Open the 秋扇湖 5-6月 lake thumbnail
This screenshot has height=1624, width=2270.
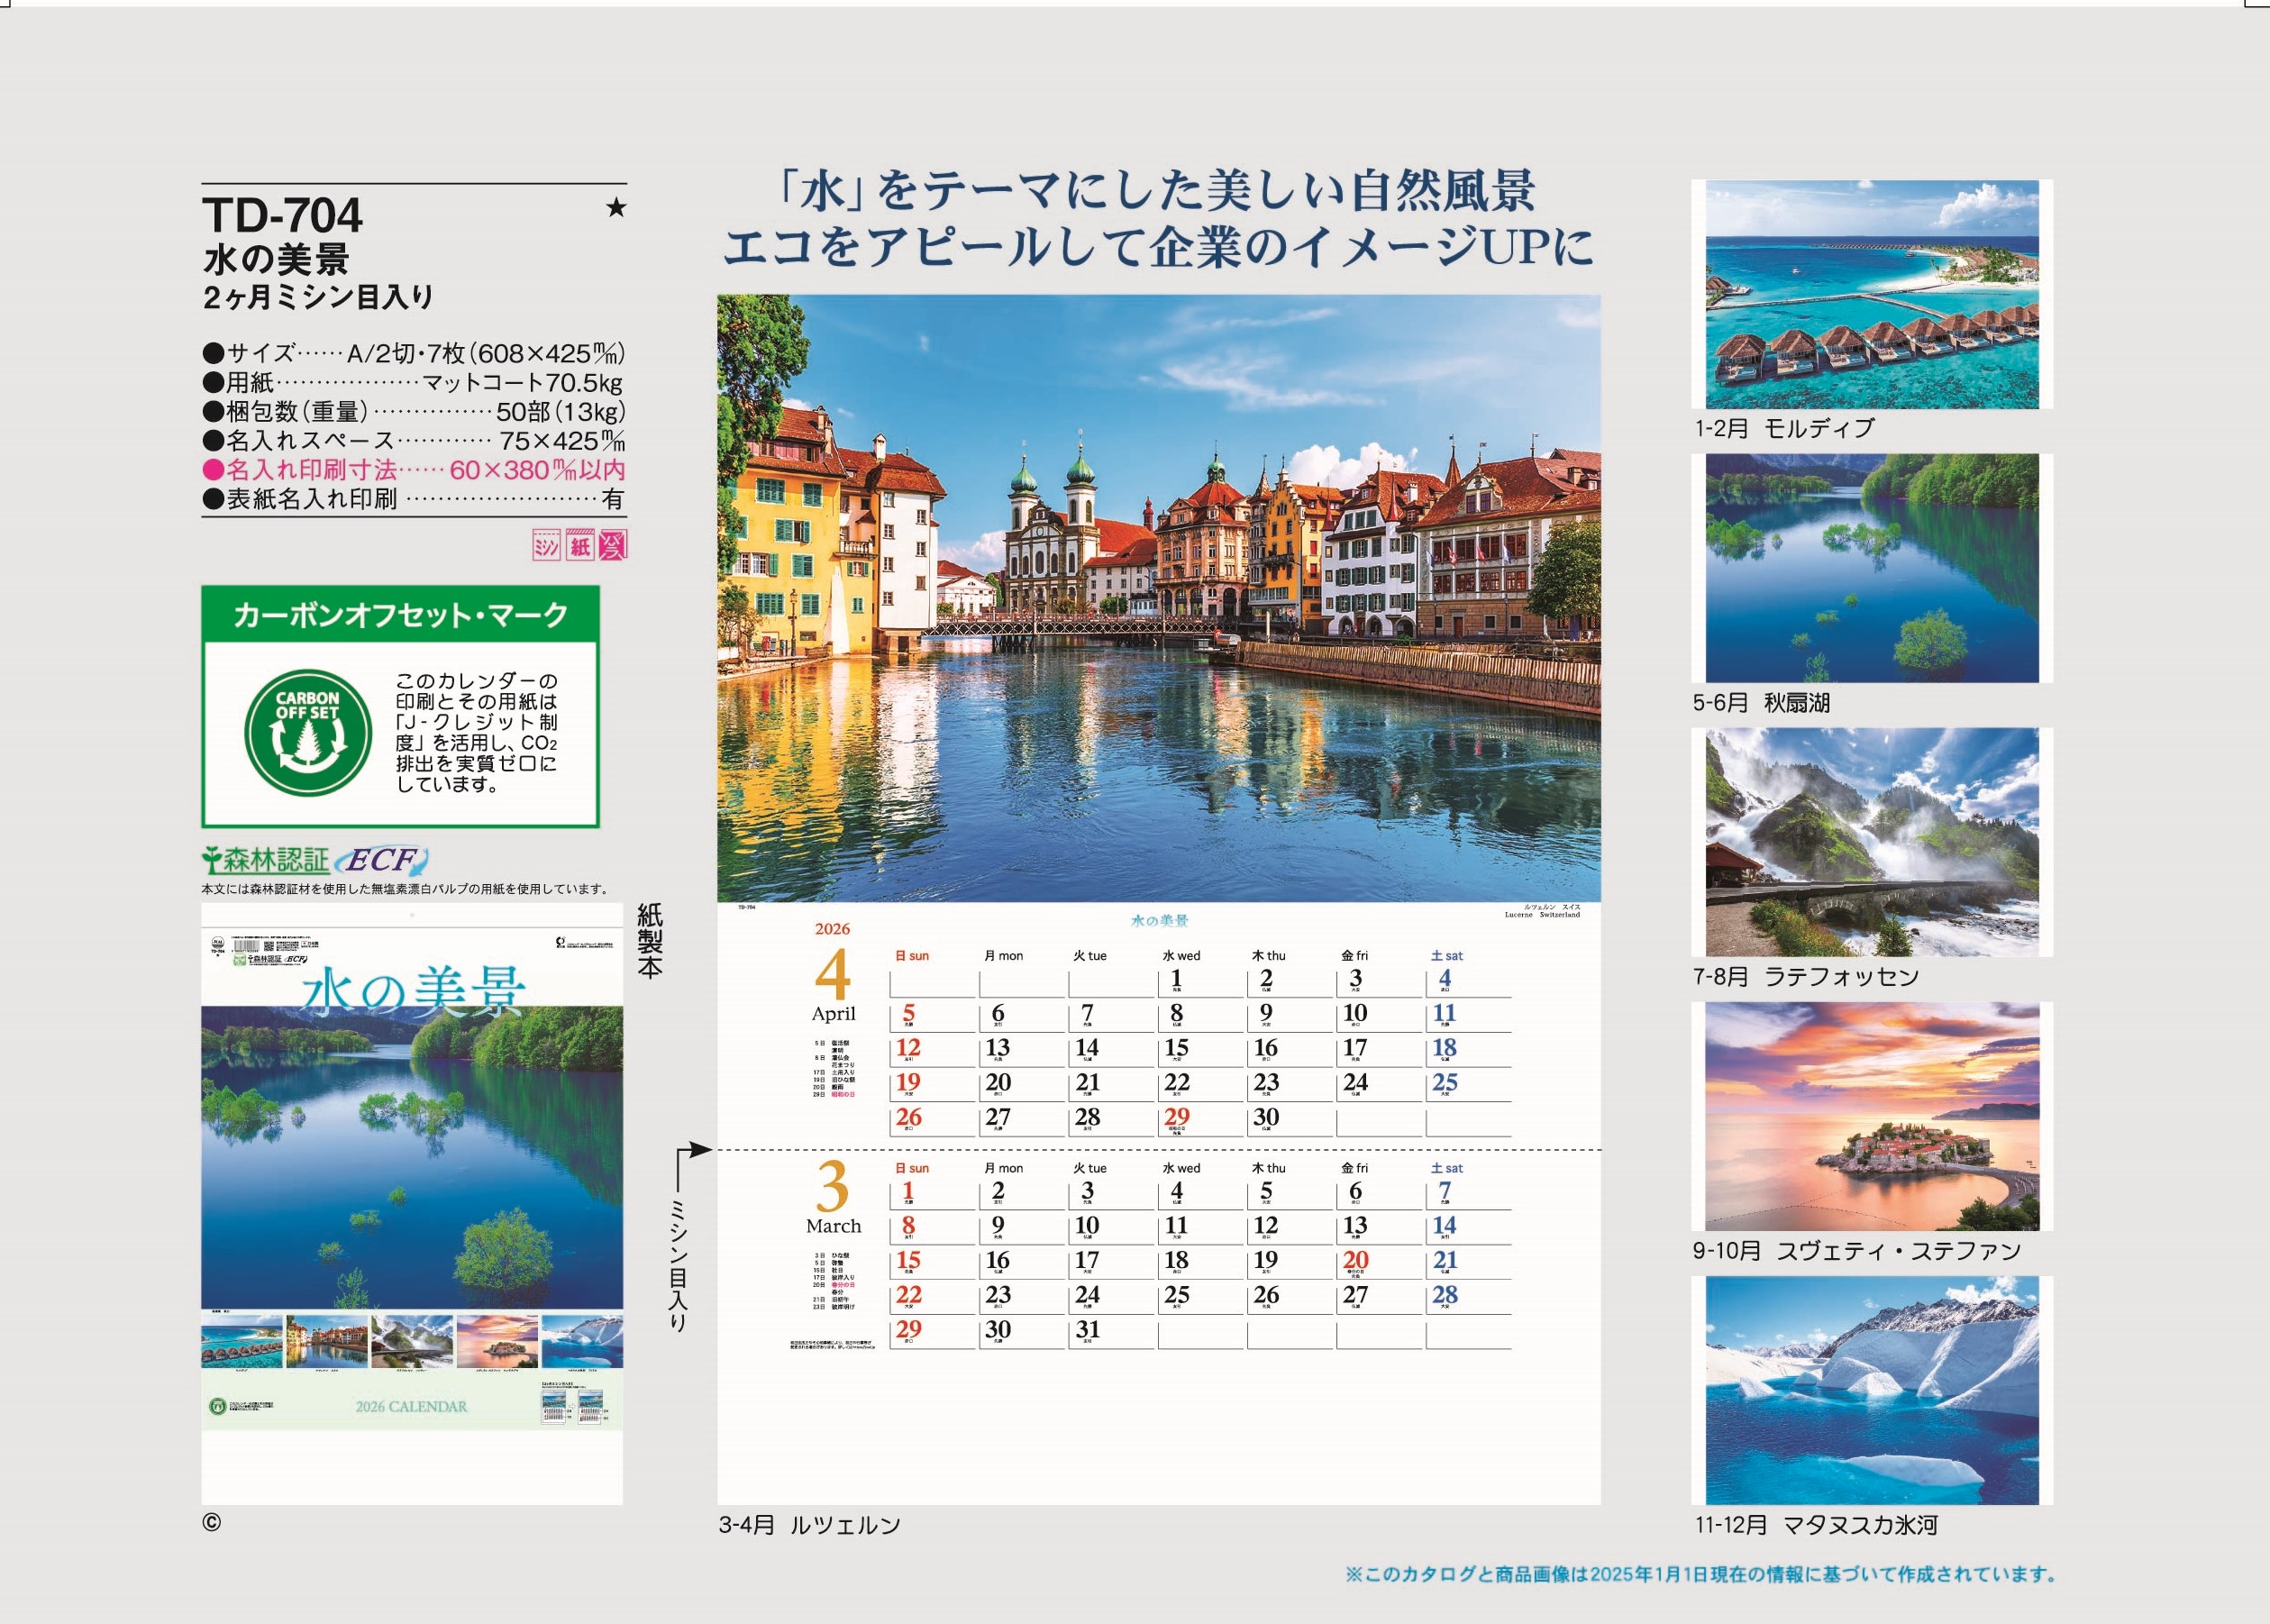(1871, 568)
